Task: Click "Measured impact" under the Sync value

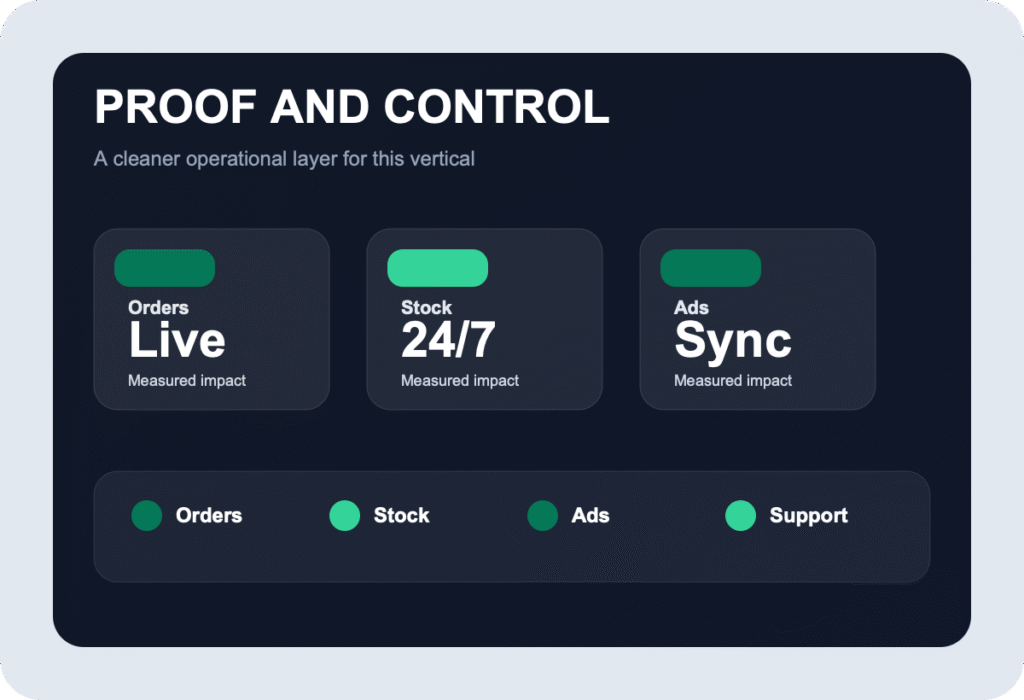Action: click(733, 381)
